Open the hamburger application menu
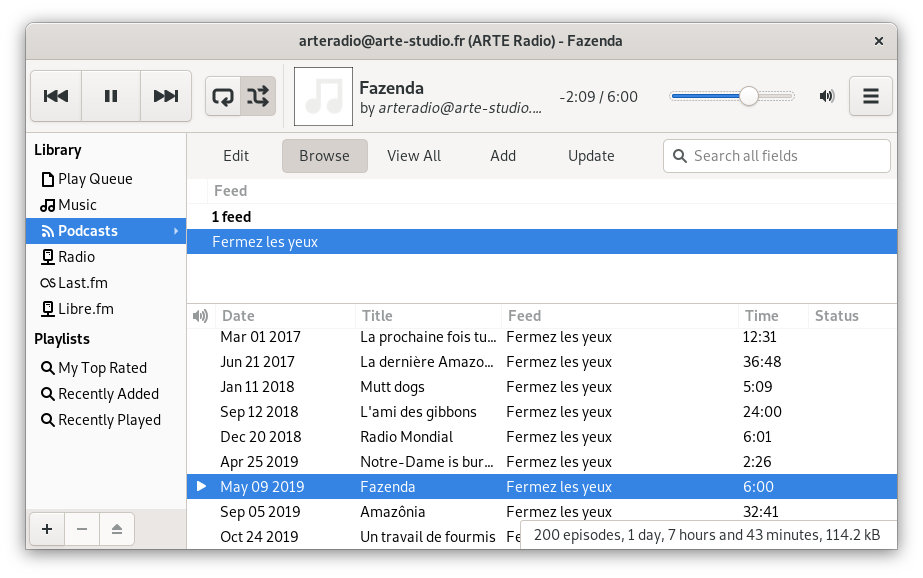Screen dimensions: 923x578 [870, 96]
